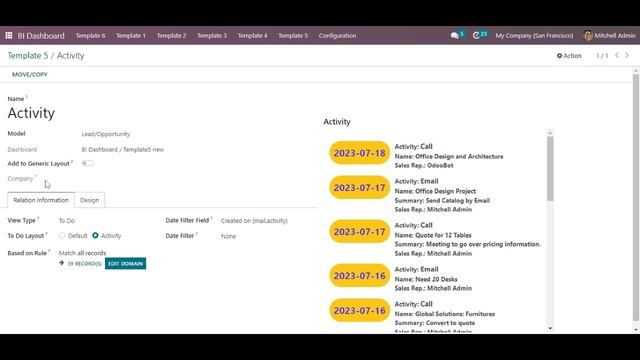Open Template 1 menu
The height and width of the screenshot is (360, 640).
(x=131, y=36)
